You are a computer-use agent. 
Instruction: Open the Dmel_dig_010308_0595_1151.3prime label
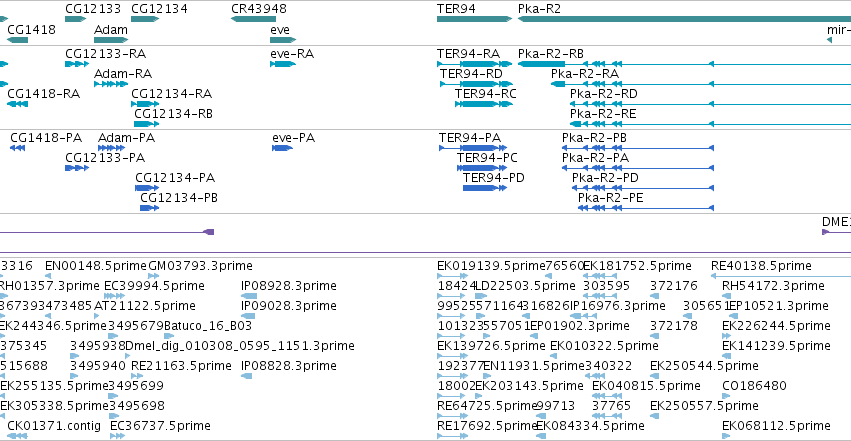[240, 346]
